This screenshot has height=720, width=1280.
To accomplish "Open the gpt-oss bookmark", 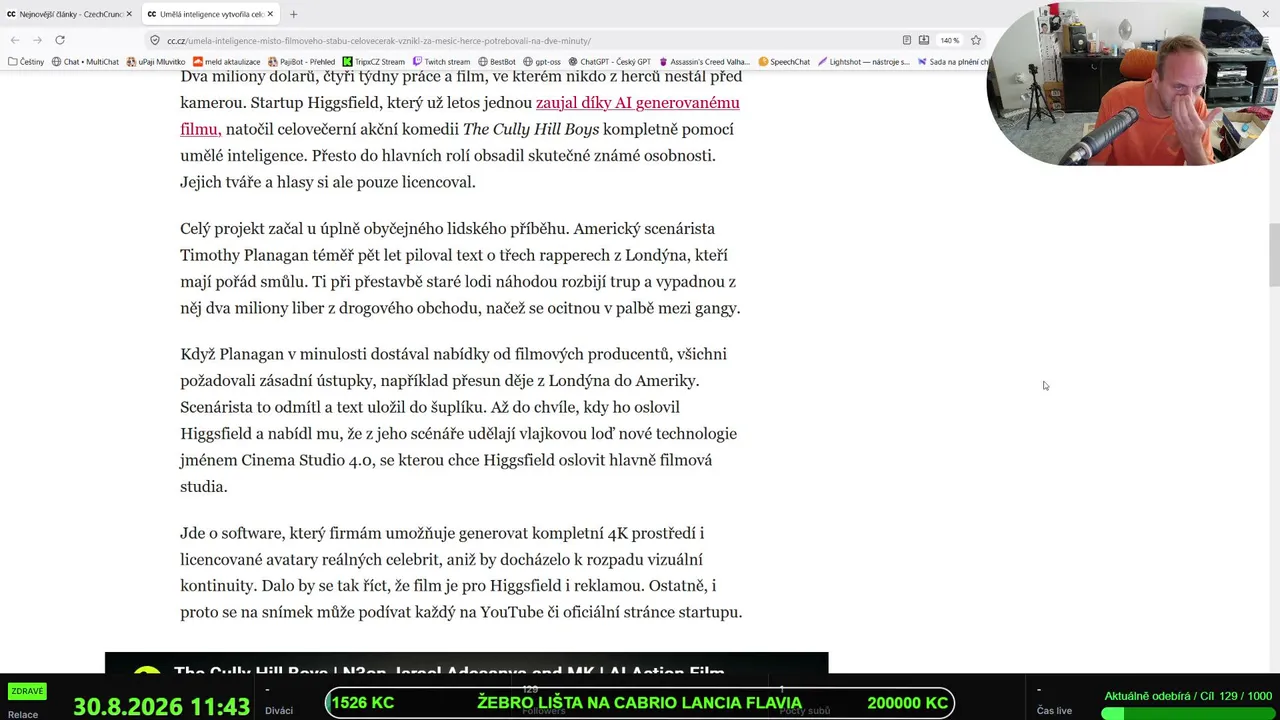I will (x=542, y=62).
